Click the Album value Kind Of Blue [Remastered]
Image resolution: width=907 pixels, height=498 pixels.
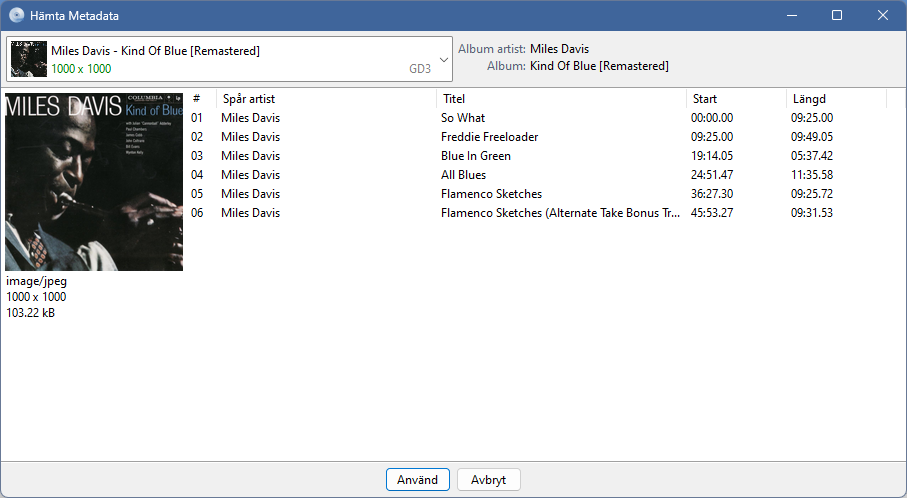[x=599, y=66]
